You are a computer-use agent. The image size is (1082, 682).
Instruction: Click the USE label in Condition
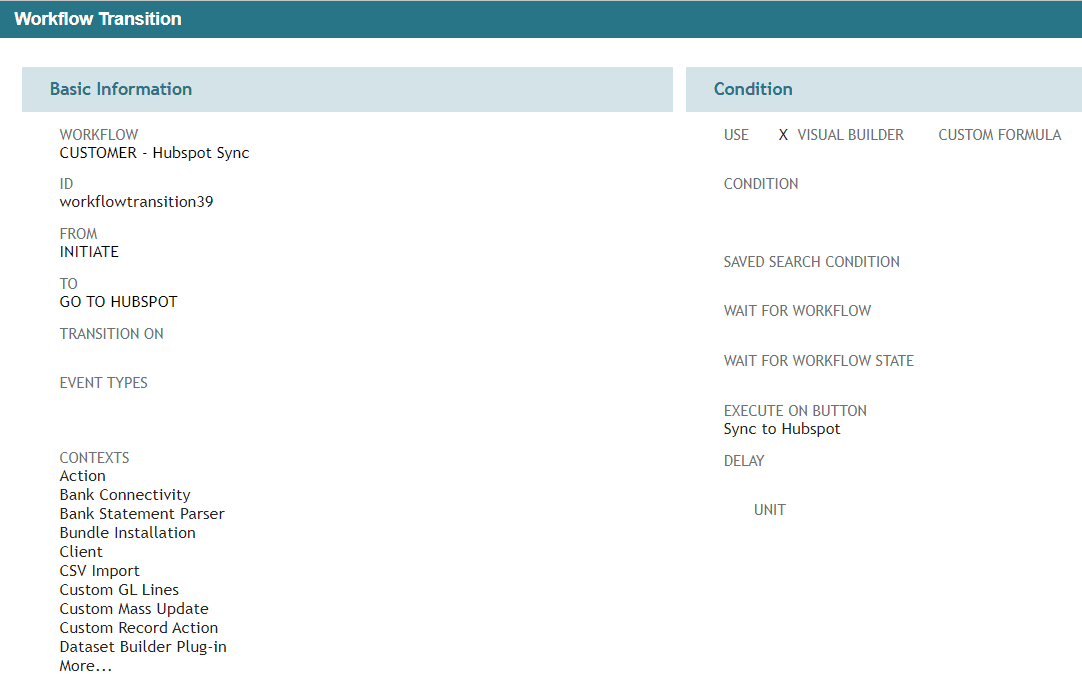click(736, 135)
